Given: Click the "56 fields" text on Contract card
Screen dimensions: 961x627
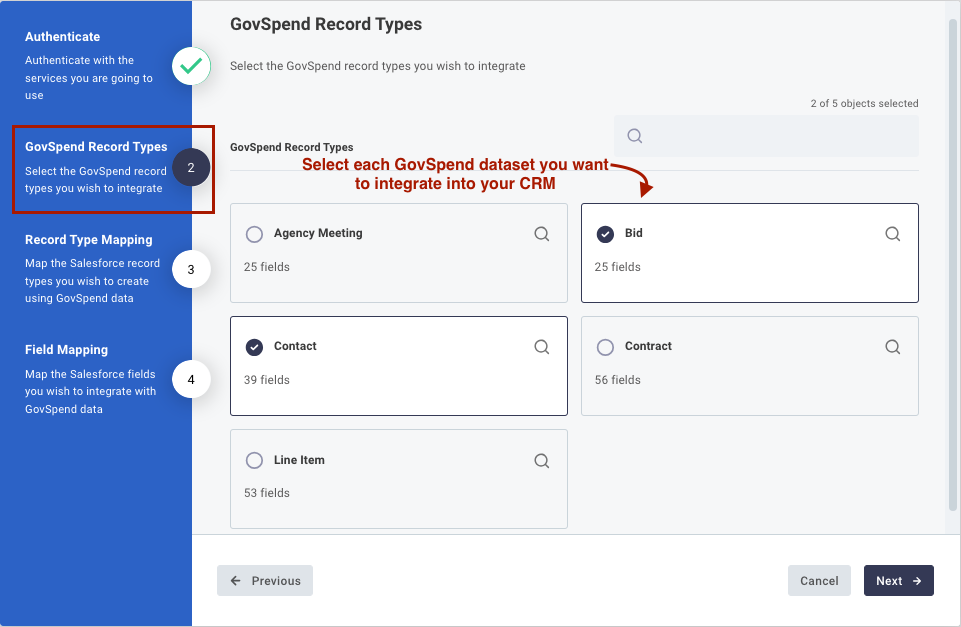Looking at the screenshot, I should pyautogui.click(x=617, y=380).
